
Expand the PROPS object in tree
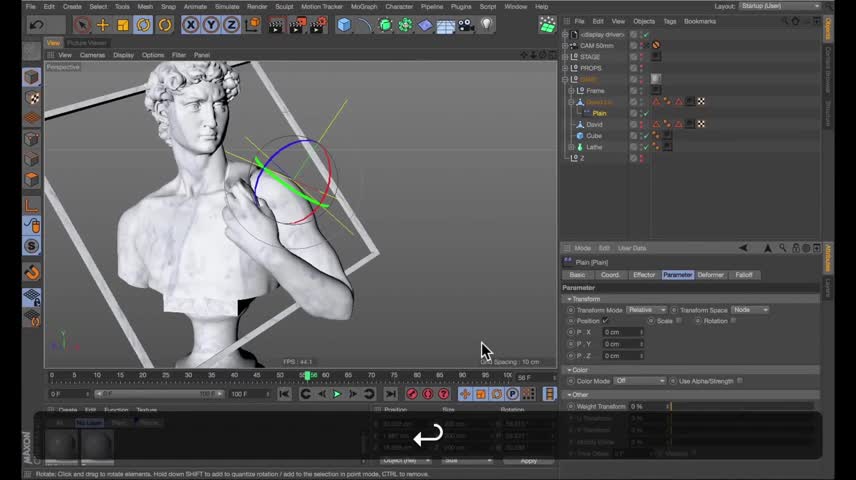(x=565, y=68)
